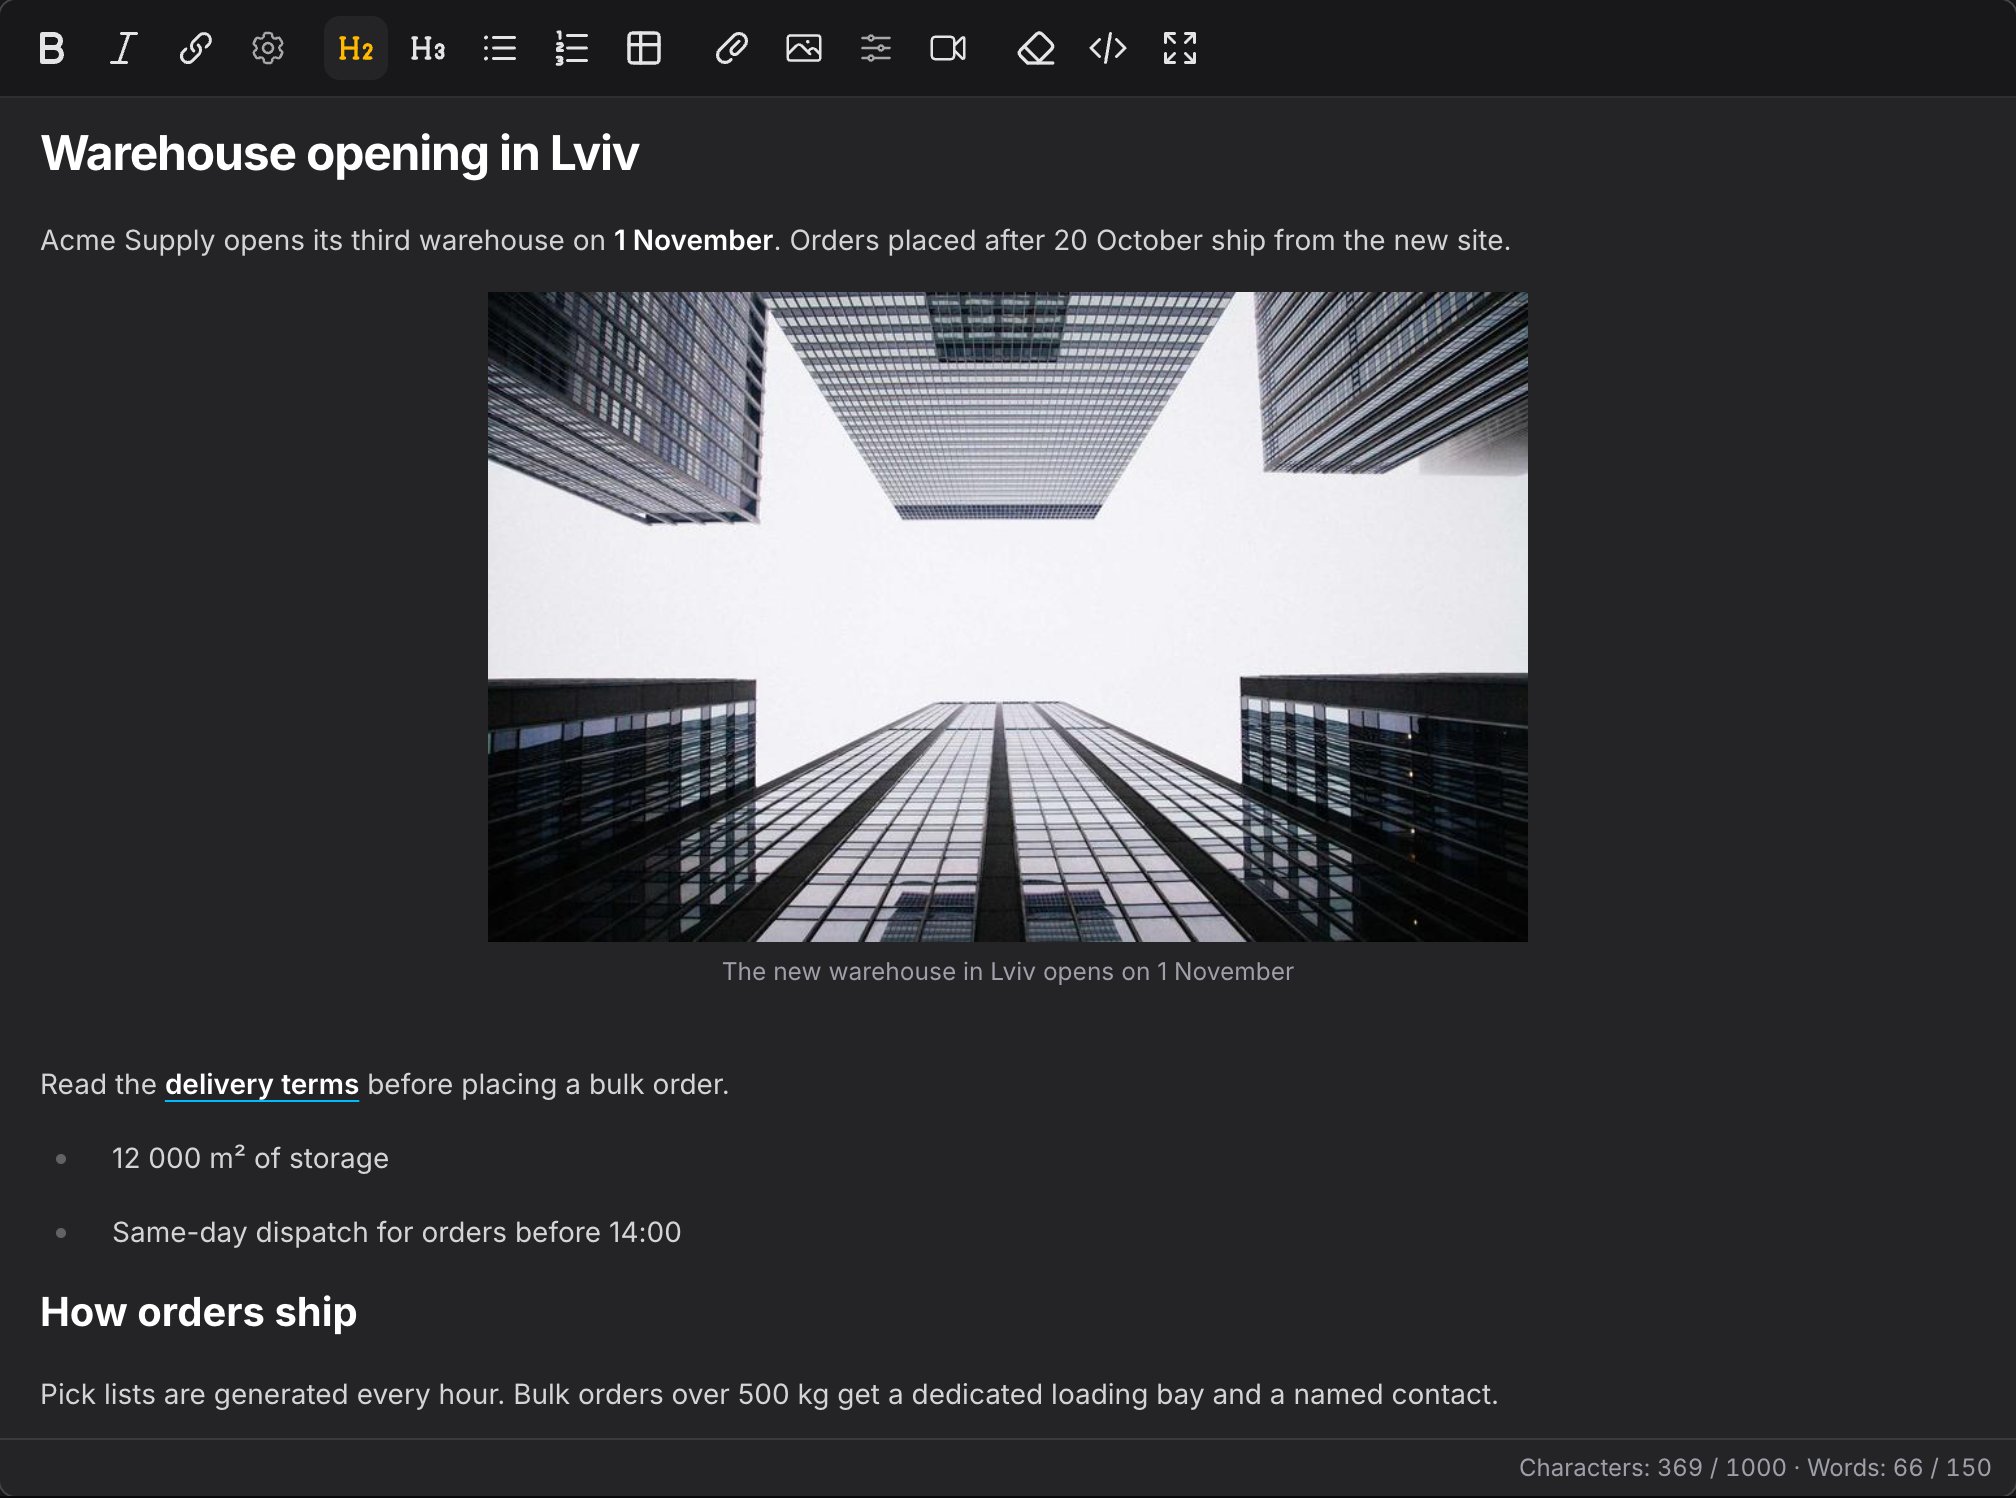Viewport: 2016px width, 1498px height.
Task: Toggle the H2 heading style
Action: [x=356, y=48]
